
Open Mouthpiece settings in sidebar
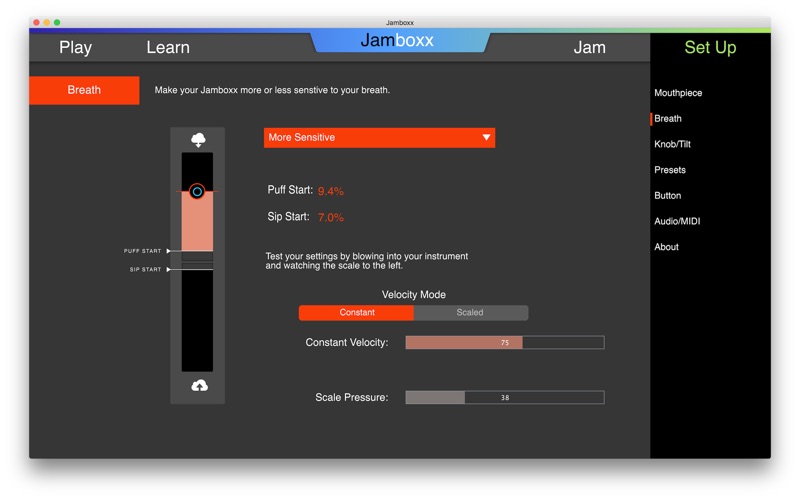click(678, 93)
